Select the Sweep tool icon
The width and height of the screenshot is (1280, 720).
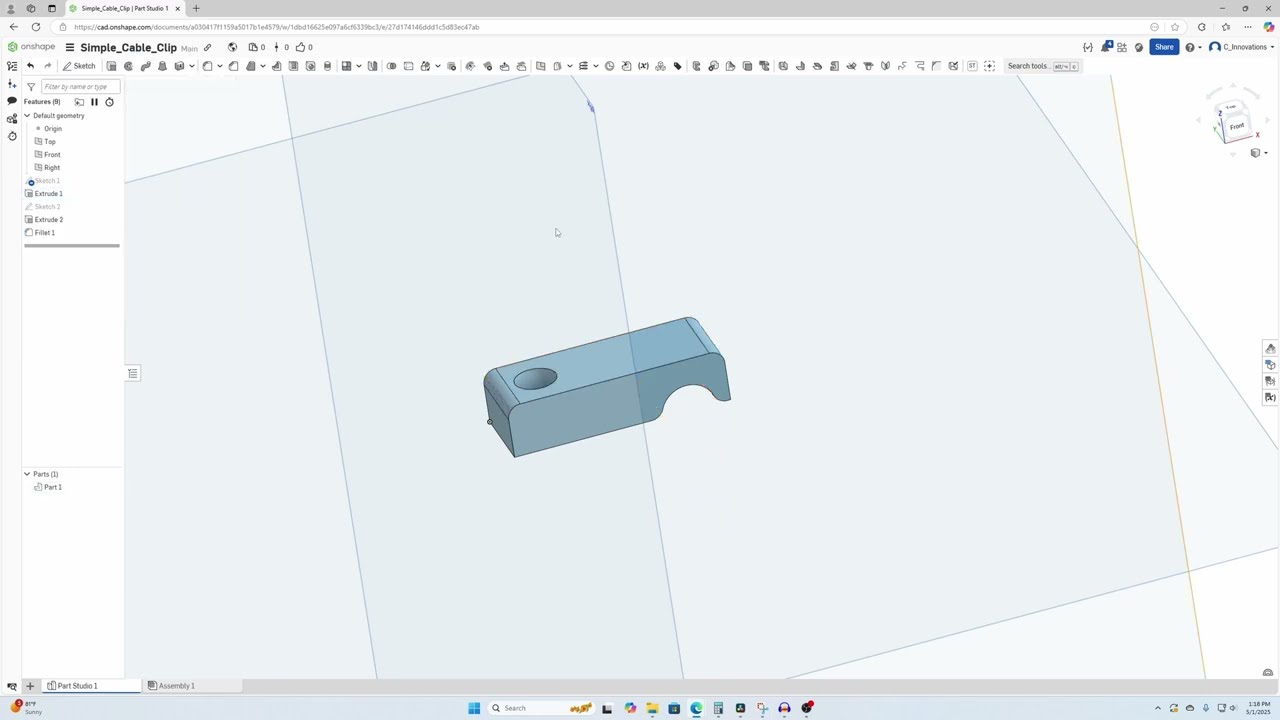(145, 66)
